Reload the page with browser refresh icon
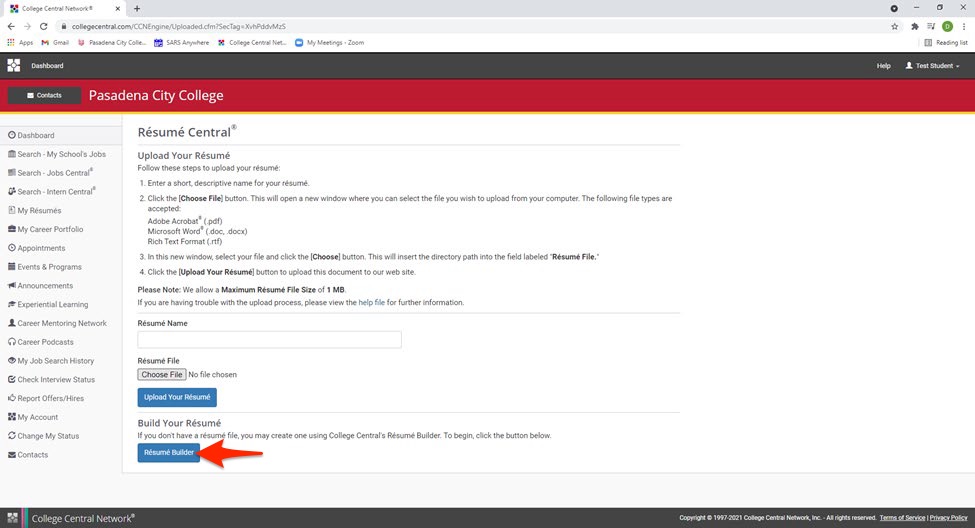 coord(44,26)
